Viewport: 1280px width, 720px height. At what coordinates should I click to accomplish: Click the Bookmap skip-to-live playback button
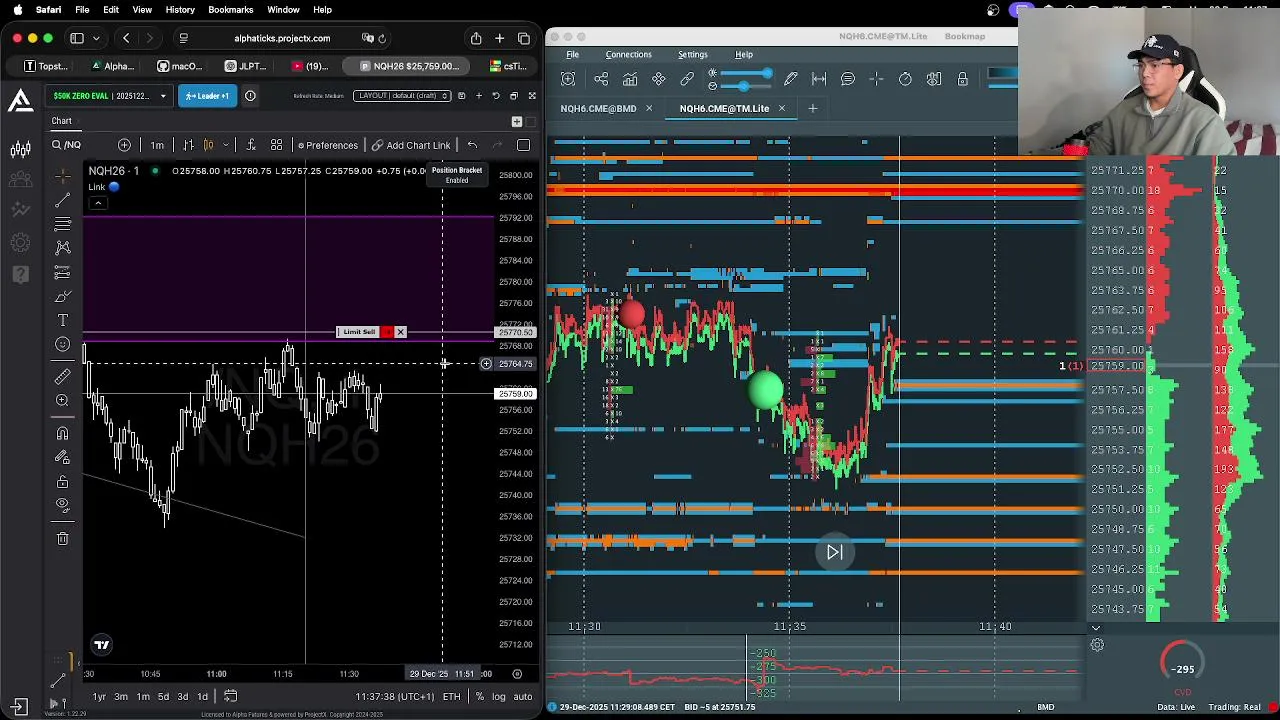point(835,552)
